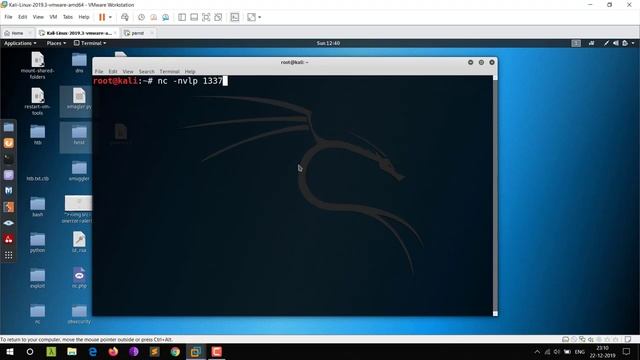This screenshot has width=640, height=360.
Task: Open VMware File menu
Action: [8, 17]
